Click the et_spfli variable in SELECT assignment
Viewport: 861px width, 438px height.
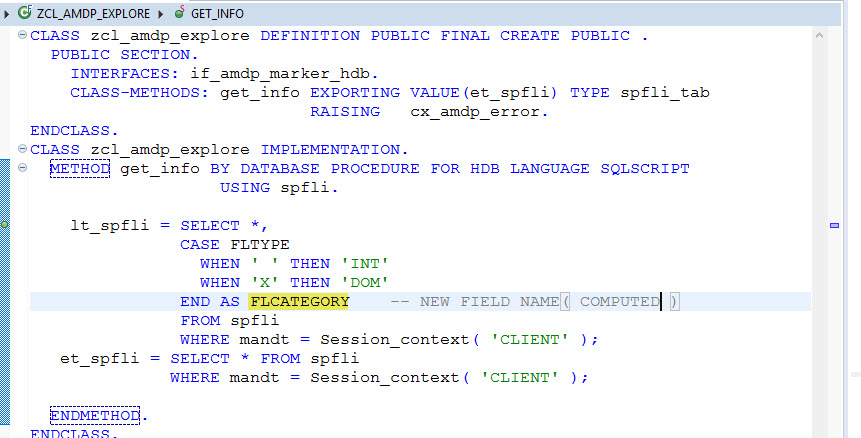coord(99,358)
